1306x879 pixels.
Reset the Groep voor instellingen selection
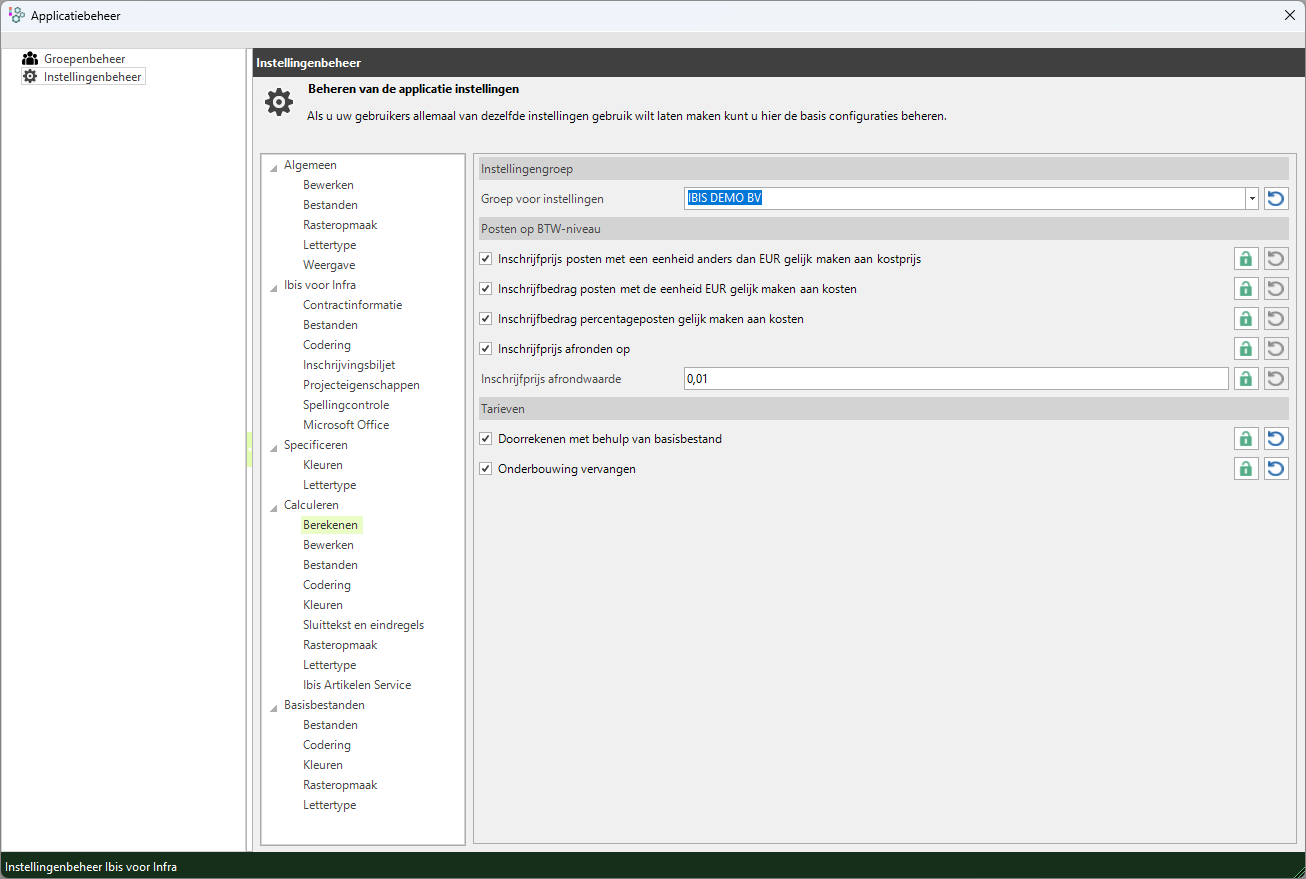(1276, 199)
